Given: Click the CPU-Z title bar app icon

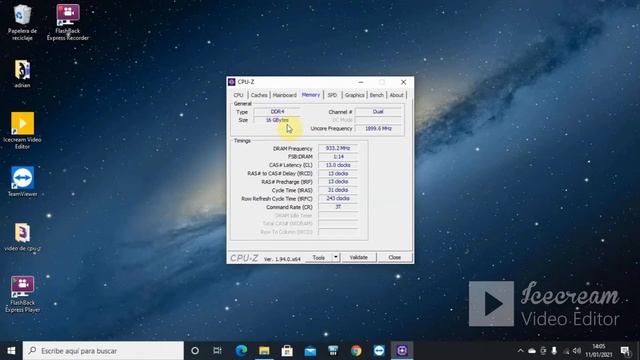Looking at the screenshot, I should coord(232,82).
